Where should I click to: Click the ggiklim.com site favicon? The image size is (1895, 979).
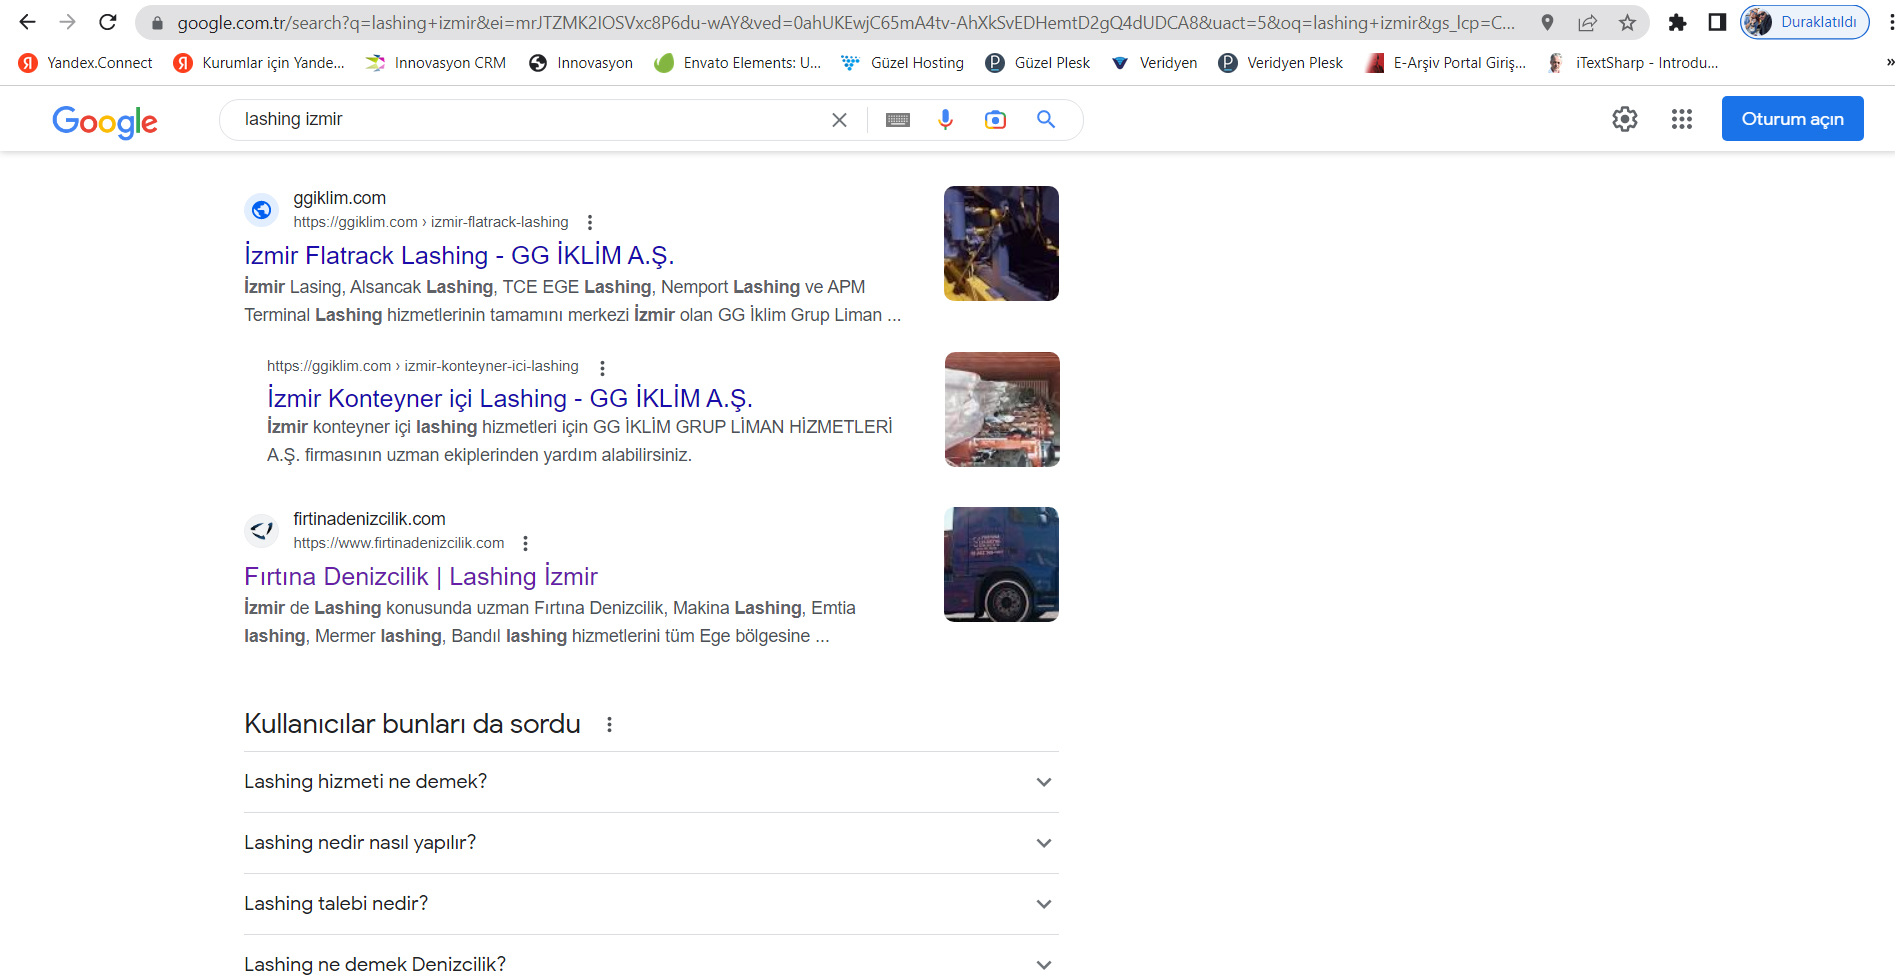pyautogui.click(x=262, y=210)
